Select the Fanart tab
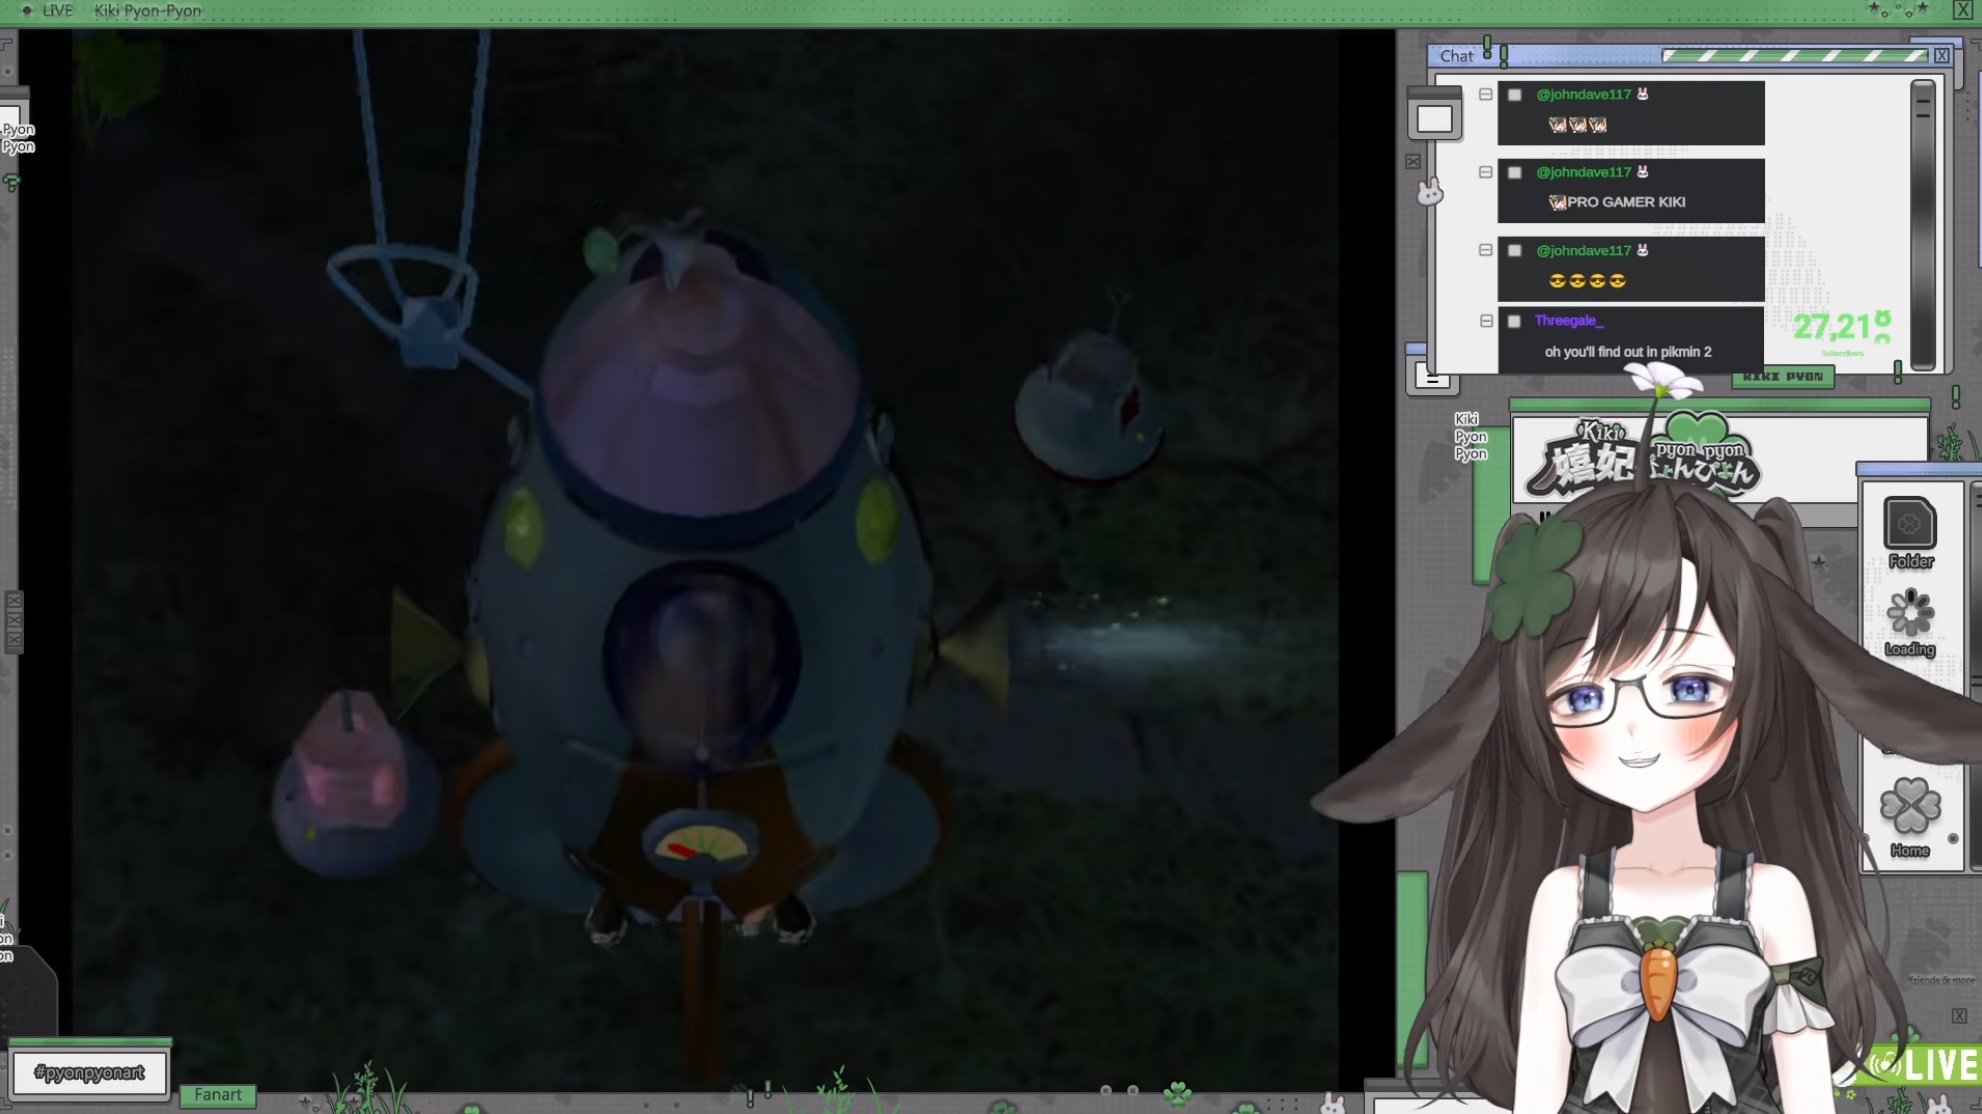The image size is (1982, 1114). point(217,1095)
